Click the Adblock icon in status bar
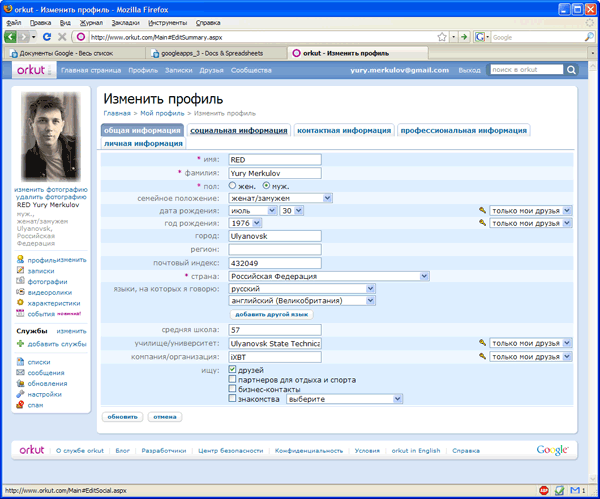This screenshot has width=600, height=499. pos(544,490)
